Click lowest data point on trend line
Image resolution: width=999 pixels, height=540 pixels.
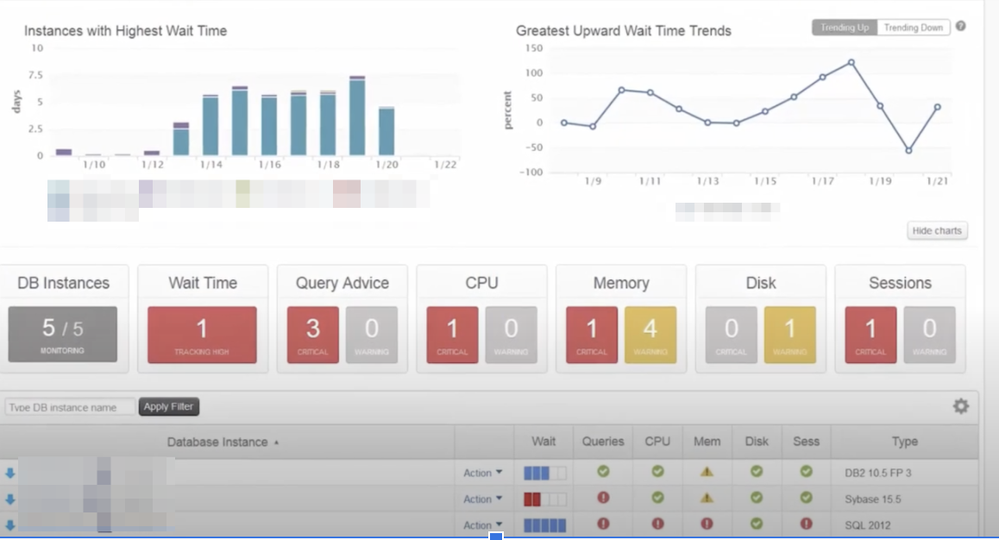click(909, 150)
